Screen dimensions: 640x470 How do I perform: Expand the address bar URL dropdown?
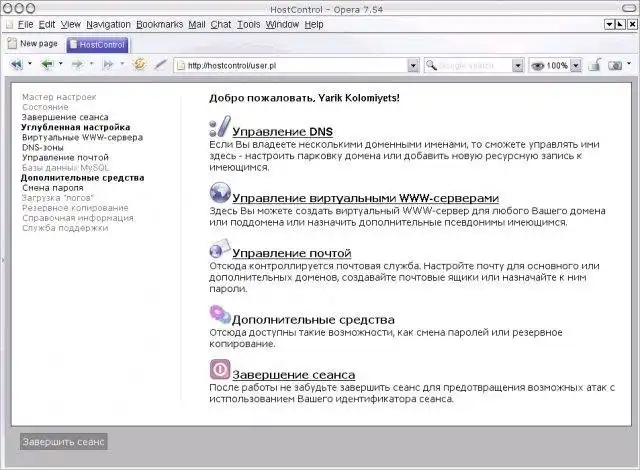click(413, 65)
